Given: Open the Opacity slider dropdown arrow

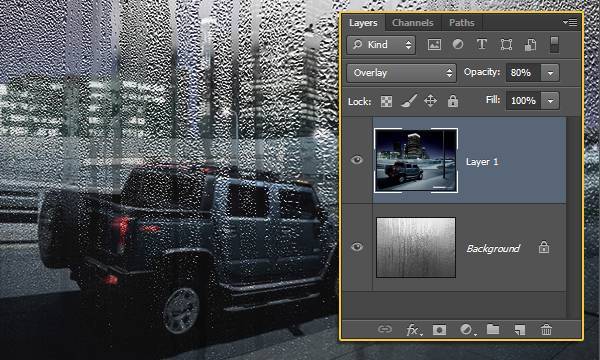Looking at the screenshot, I should tap(550, 73).
